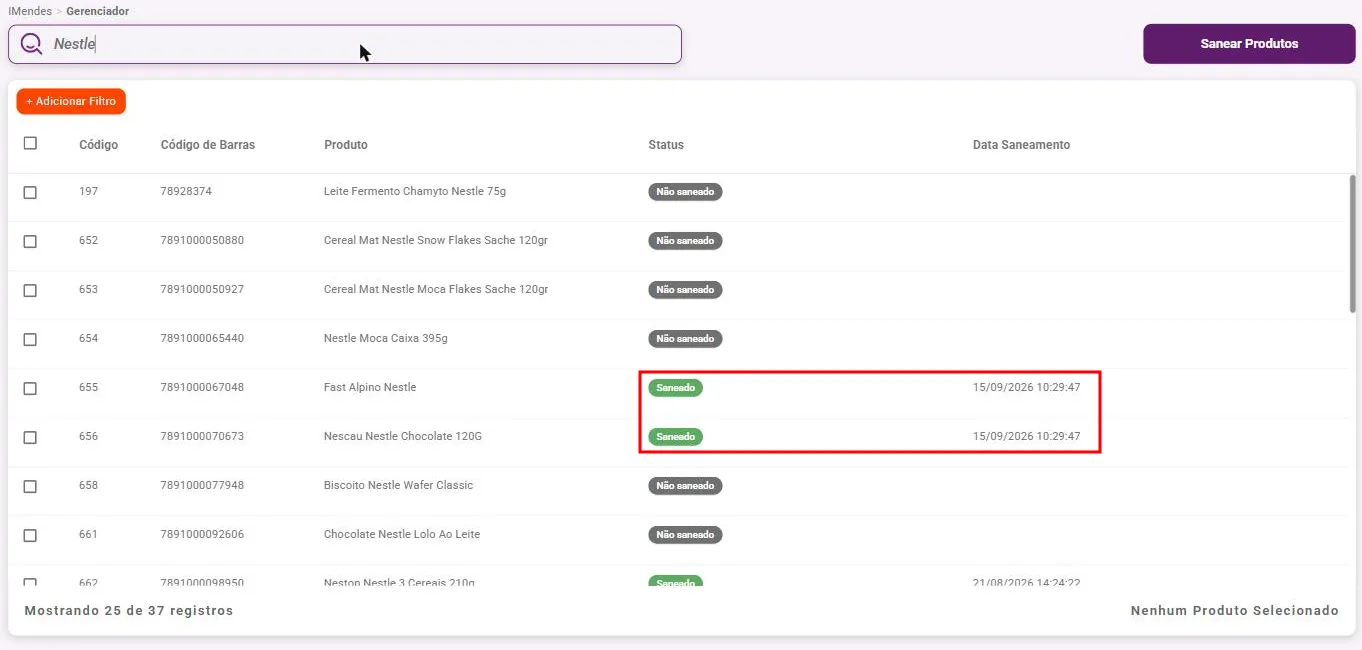Select the Nescau Nestle Chocolate row checkbox
Screen dimensions: 1362x650
pyautogui.click(x=30, y=437)
